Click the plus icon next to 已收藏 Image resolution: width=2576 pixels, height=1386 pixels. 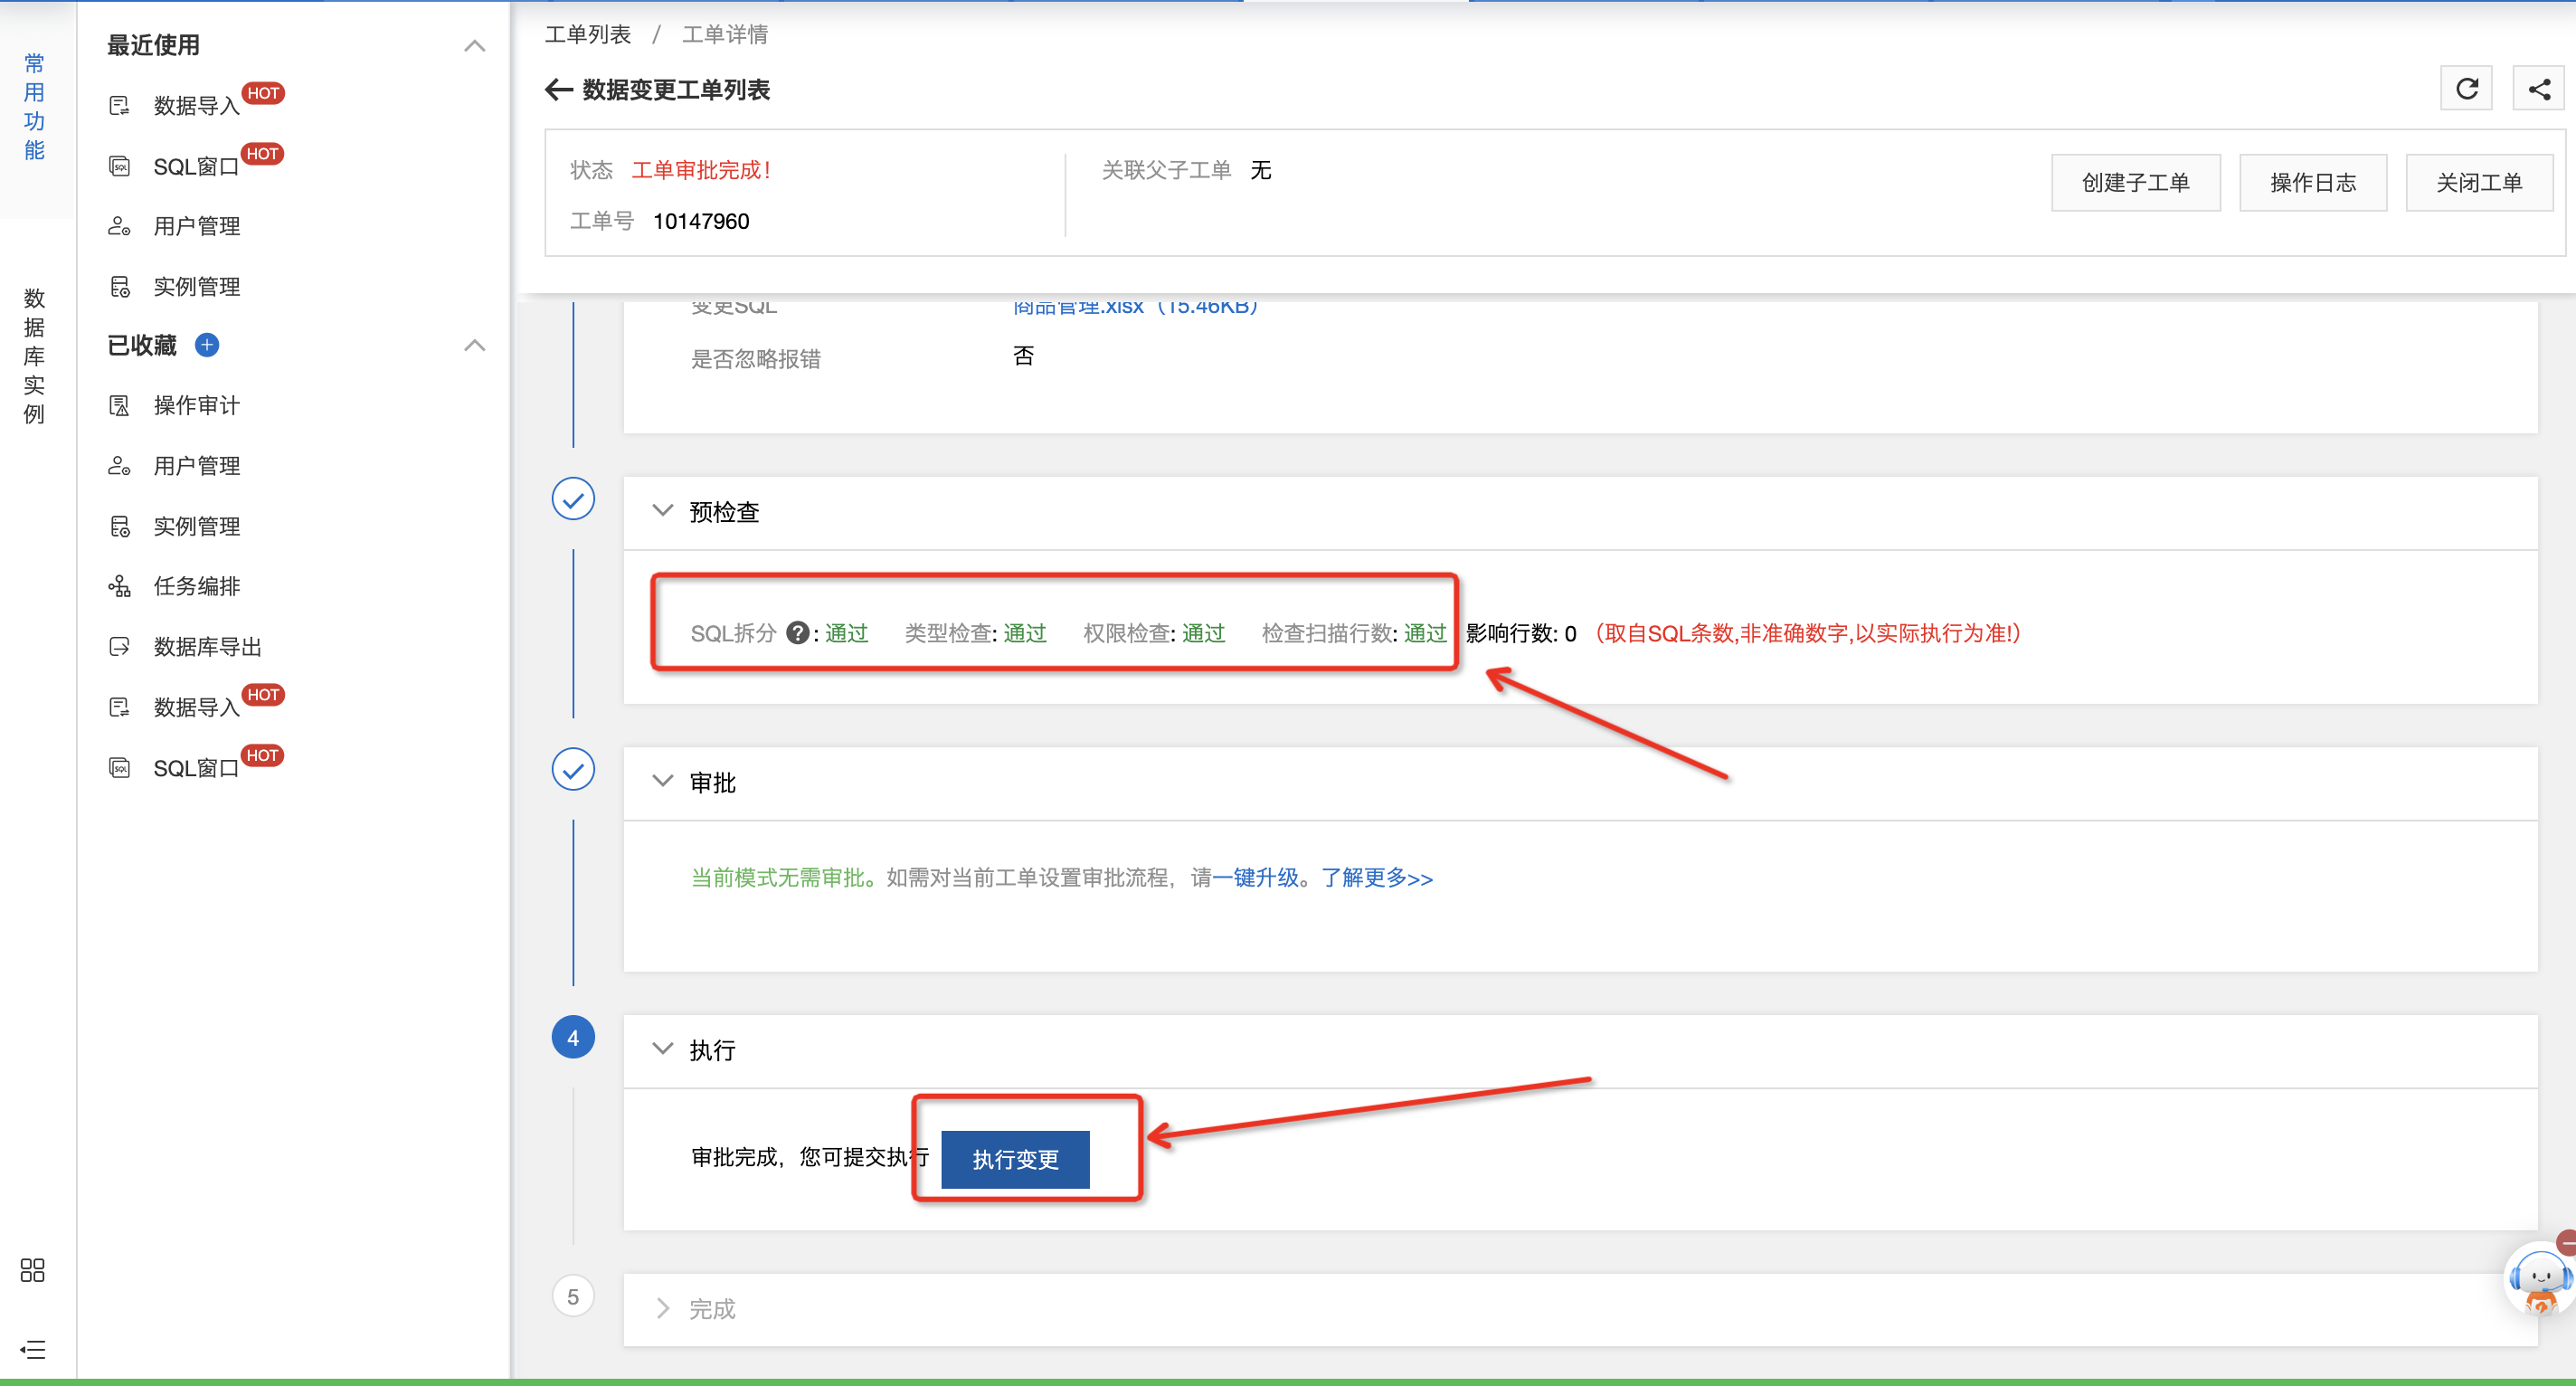(207, 345)
